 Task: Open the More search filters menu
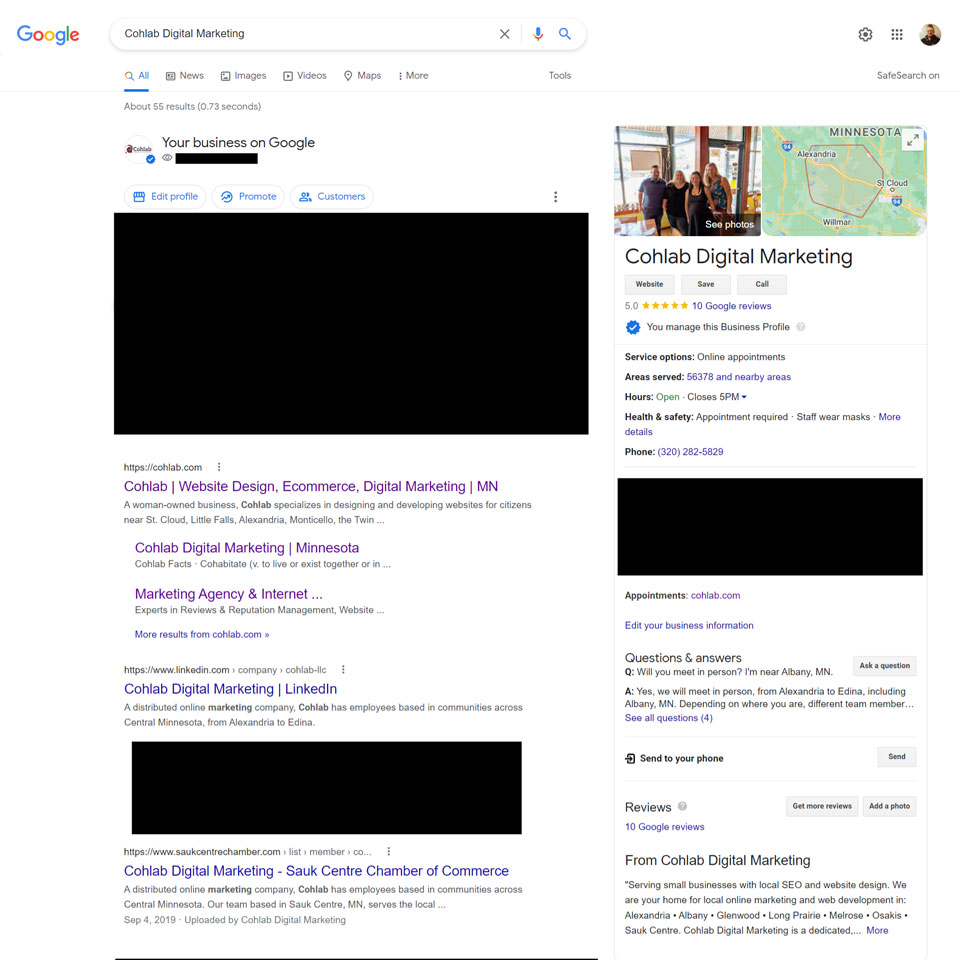tap(413, 76)
